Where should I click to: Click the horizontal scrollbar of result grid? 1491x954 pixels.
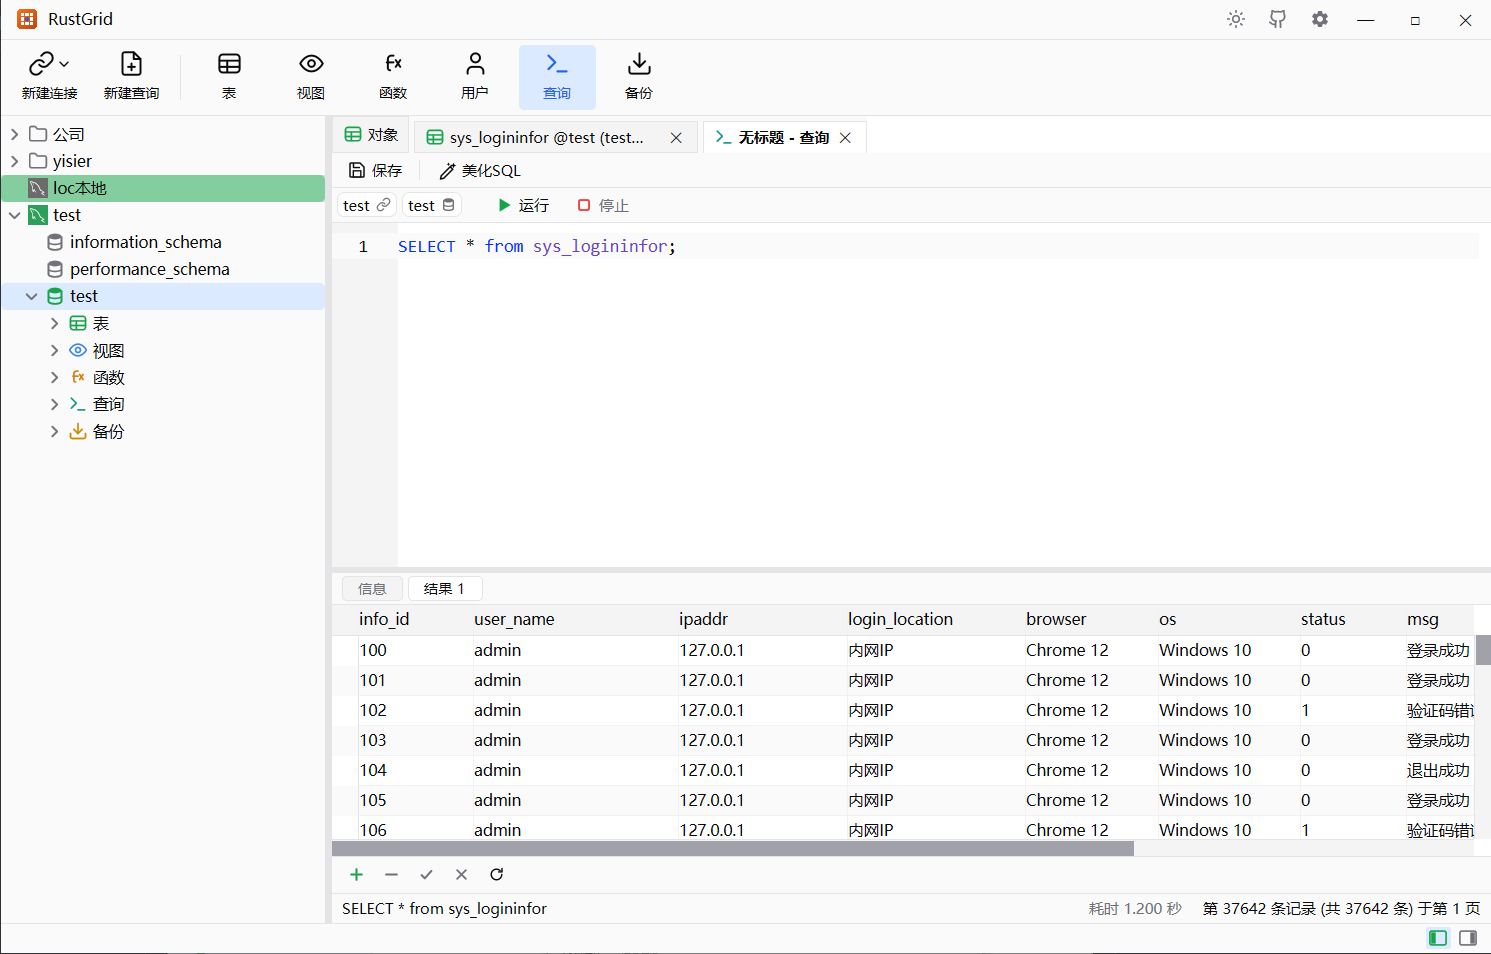tap(733, 848)
